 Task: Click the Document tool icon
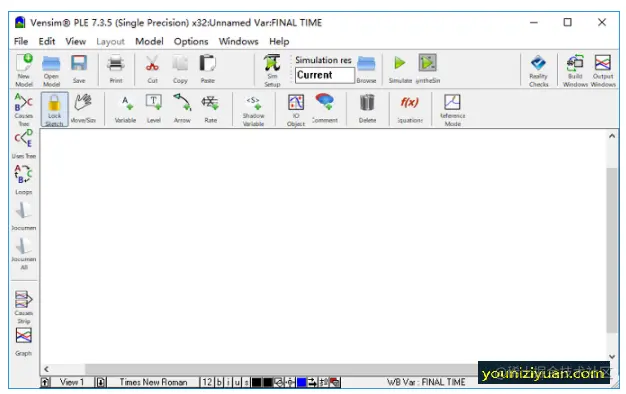point(24,216)
